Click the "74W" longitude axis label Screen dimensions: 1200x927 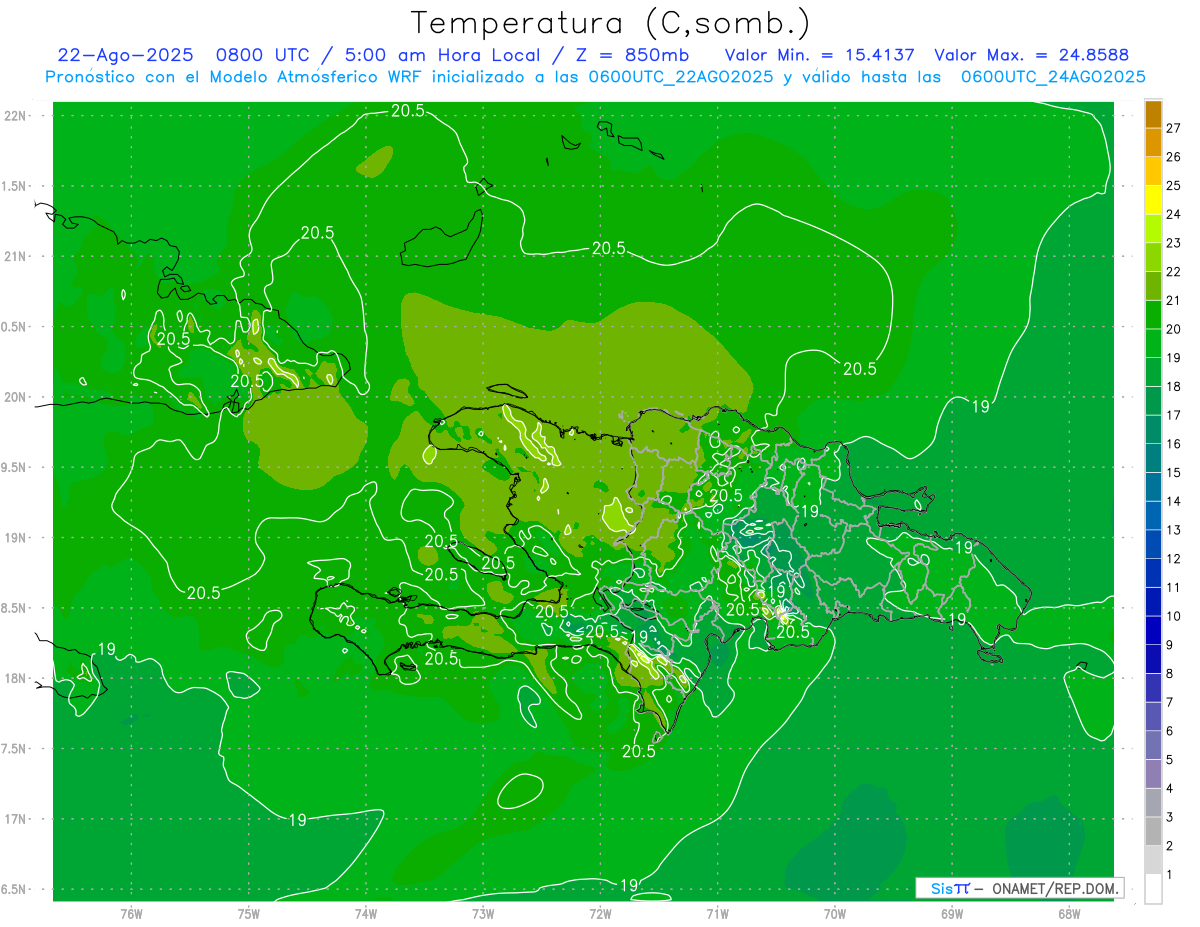pyautogui.click(x=365, y=913)
